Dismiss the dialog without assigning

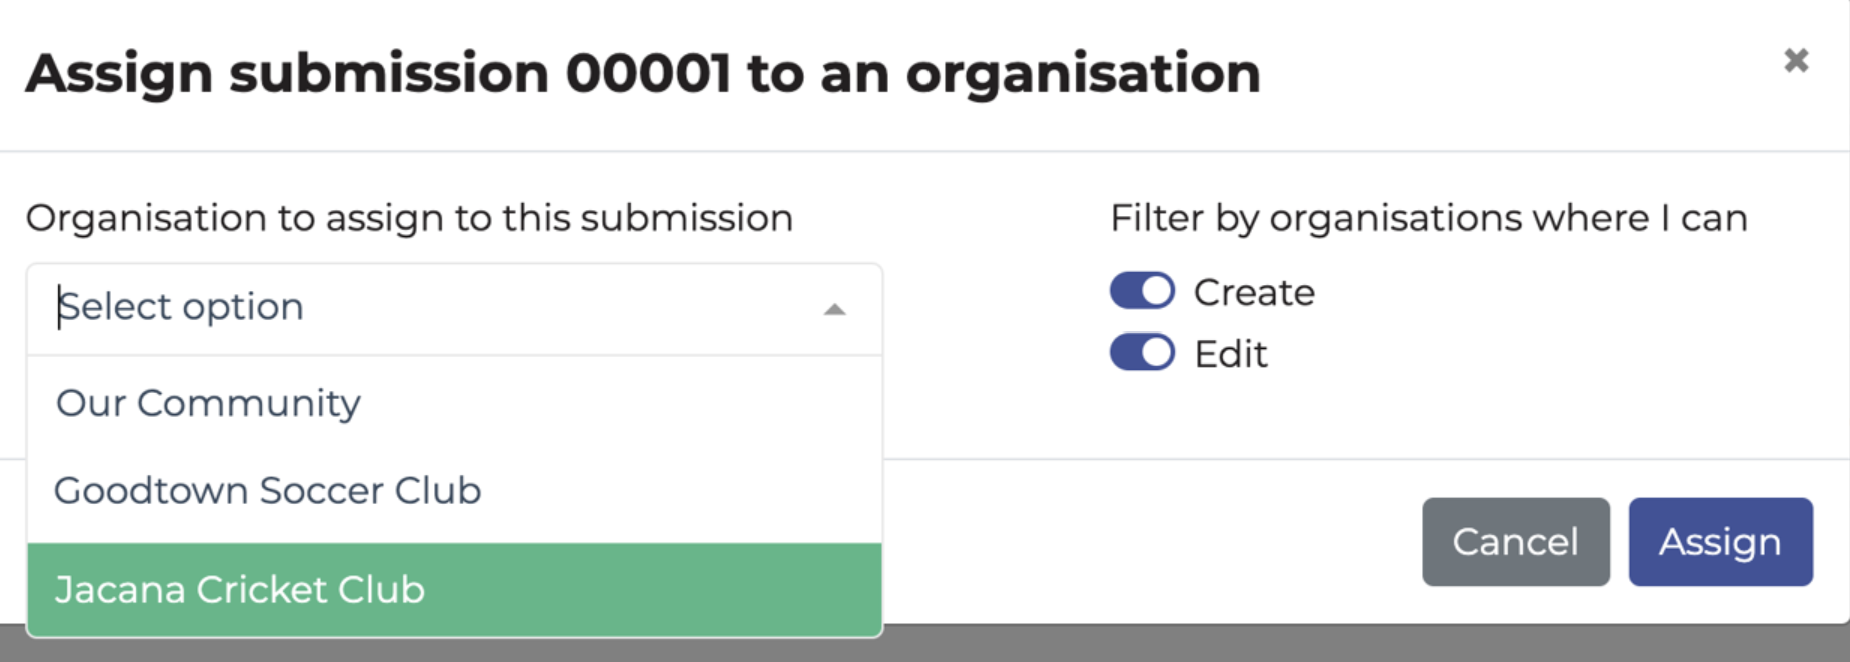pyautogui.click(x=1515, y=541)
